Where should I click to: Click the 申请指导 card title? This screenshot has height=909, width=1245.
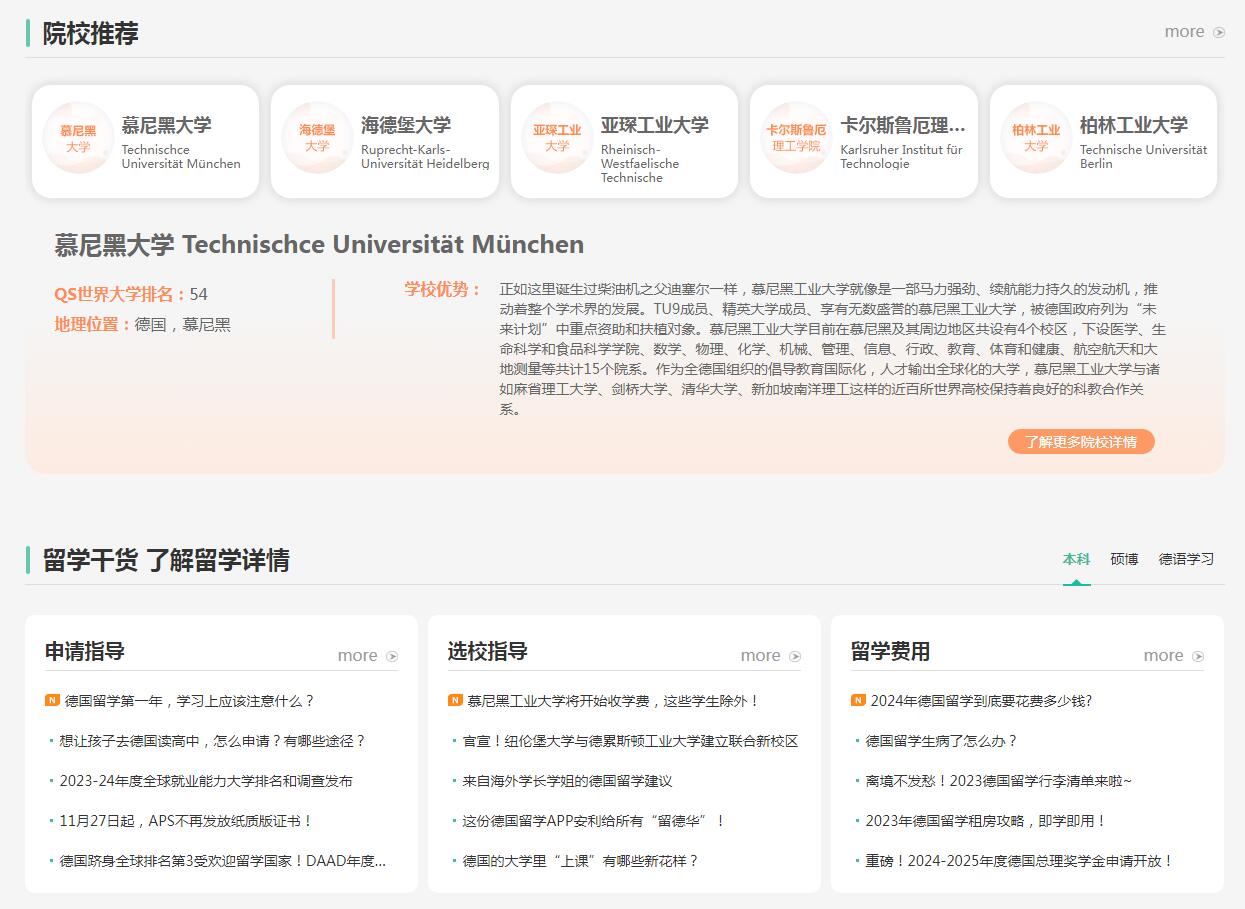coord(85,652)
